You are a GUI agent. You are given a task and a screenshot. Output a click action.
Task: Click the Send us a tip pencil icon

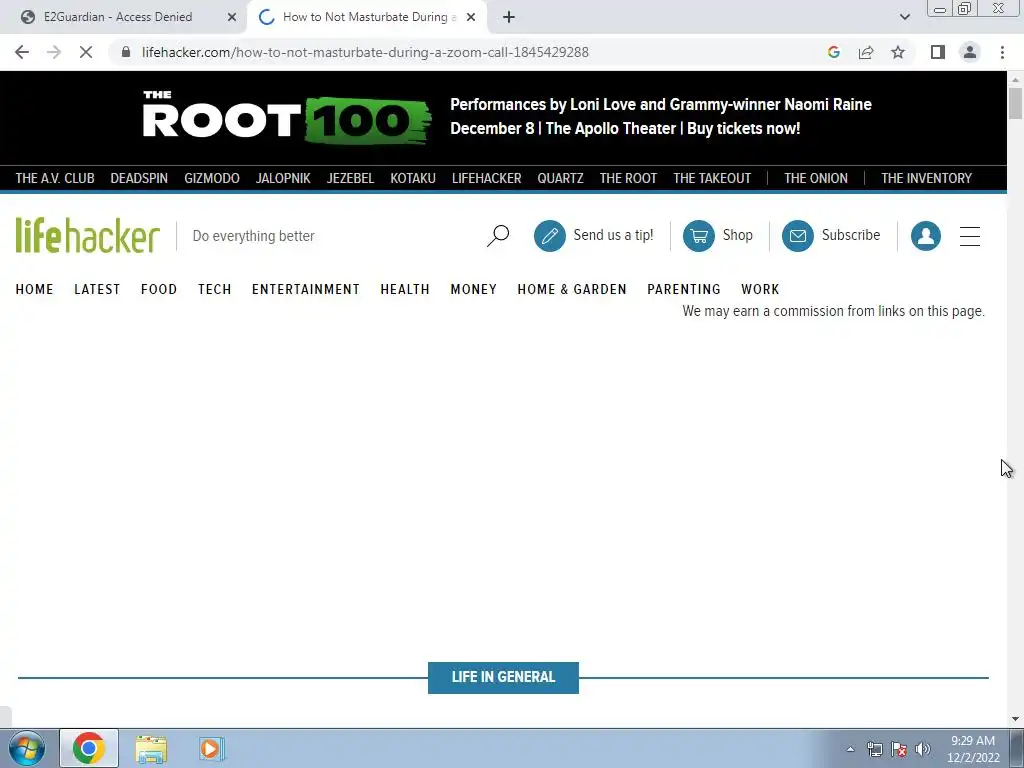click(549, 236)
